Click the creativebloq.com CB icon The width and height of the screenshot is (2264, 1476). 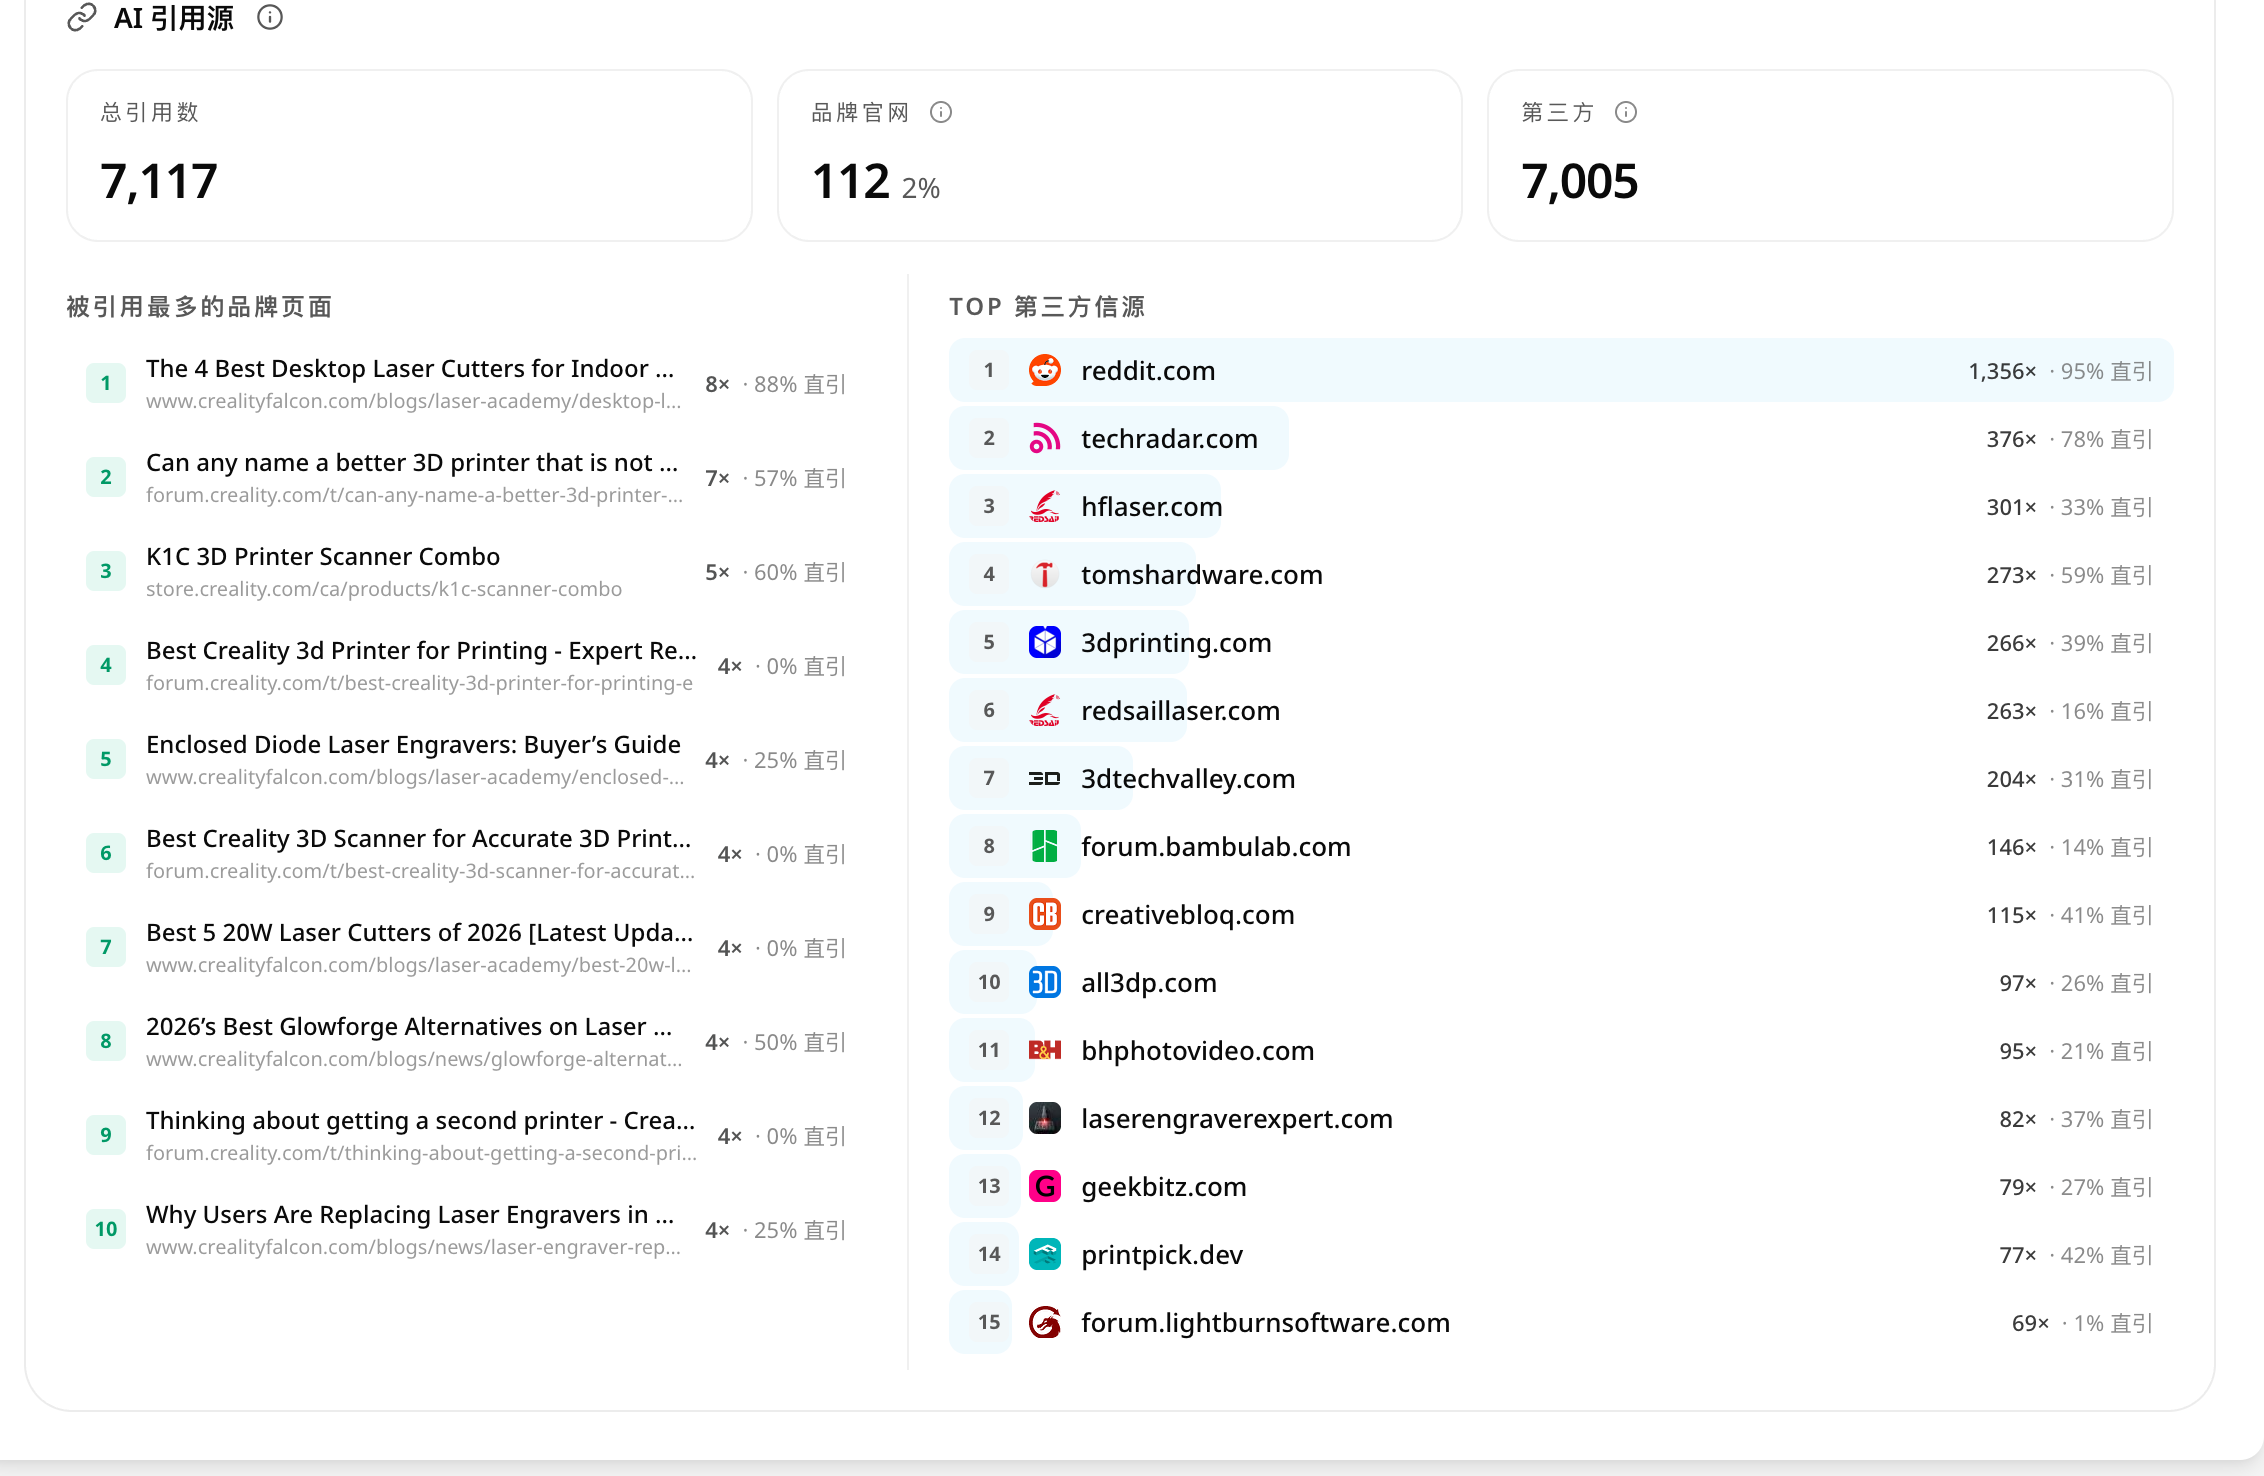[1045, 915]
